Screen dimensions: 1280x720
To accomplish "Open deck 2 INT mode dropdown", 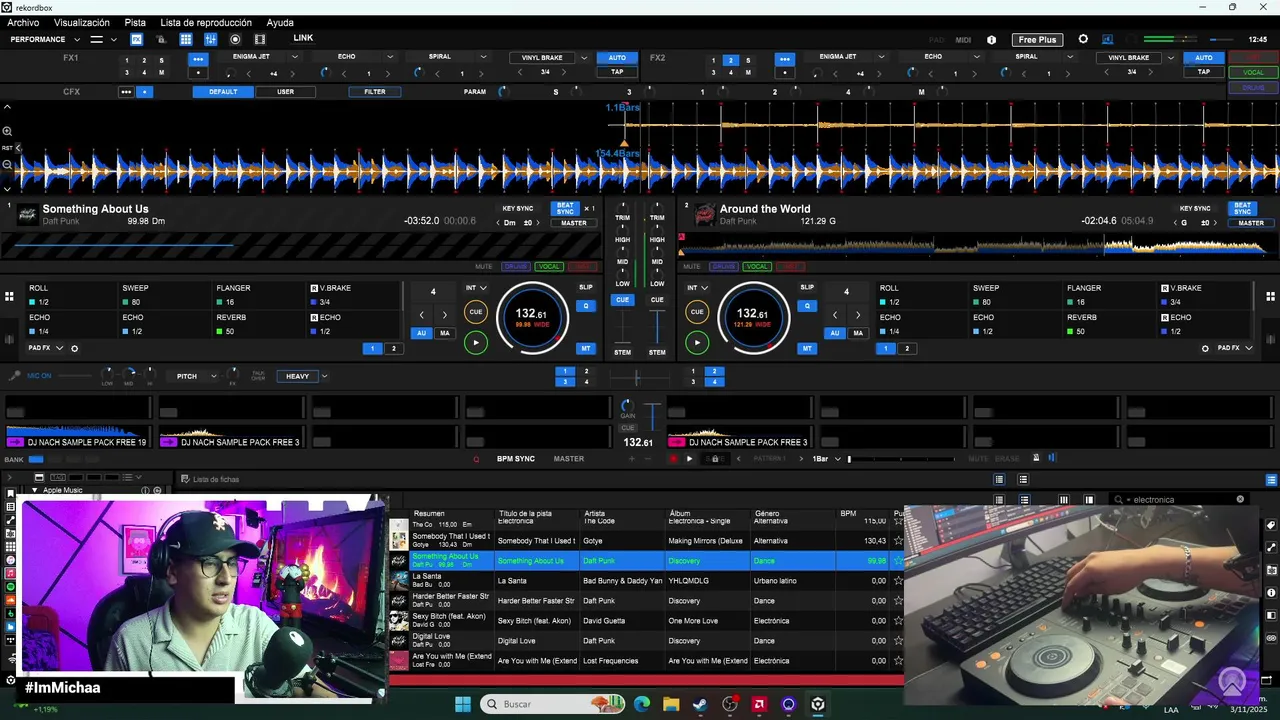I will (x=697, y=288).
